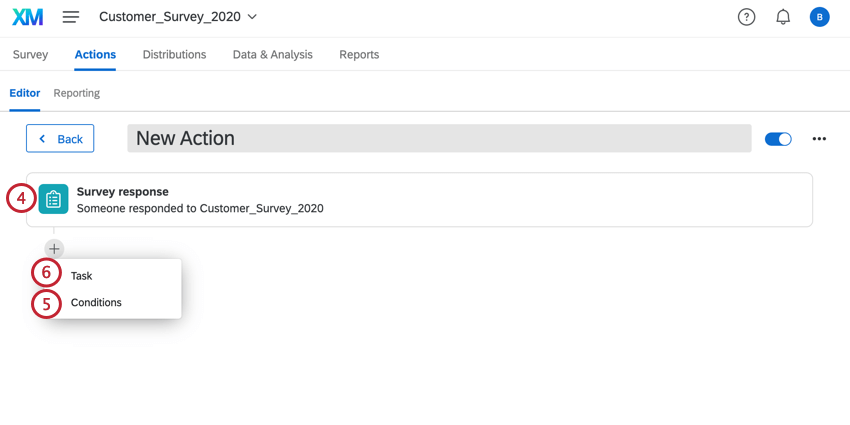Open the user account avatar B
Viewport: 850px width, 425px height.
[819, 17]
